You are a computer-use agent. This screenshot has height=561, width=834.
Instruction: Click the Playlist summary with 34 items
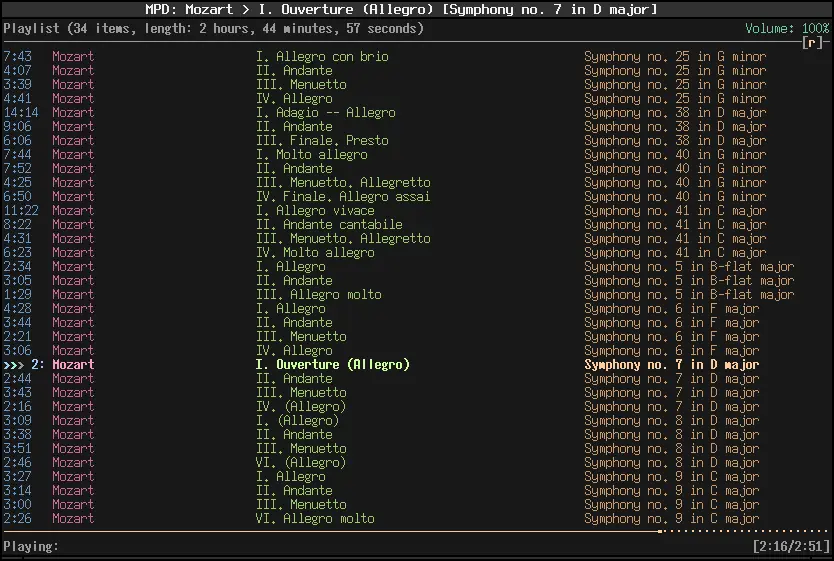(213, 29)
